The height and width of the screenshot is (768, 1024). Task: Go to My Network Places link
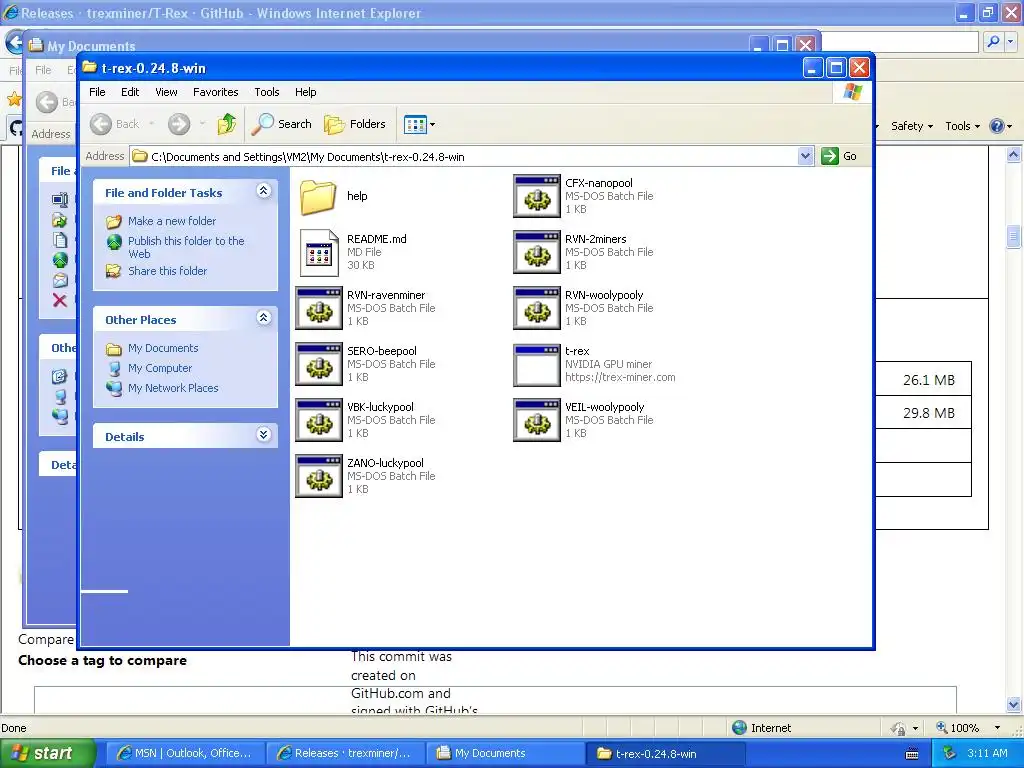coord(173,388)
